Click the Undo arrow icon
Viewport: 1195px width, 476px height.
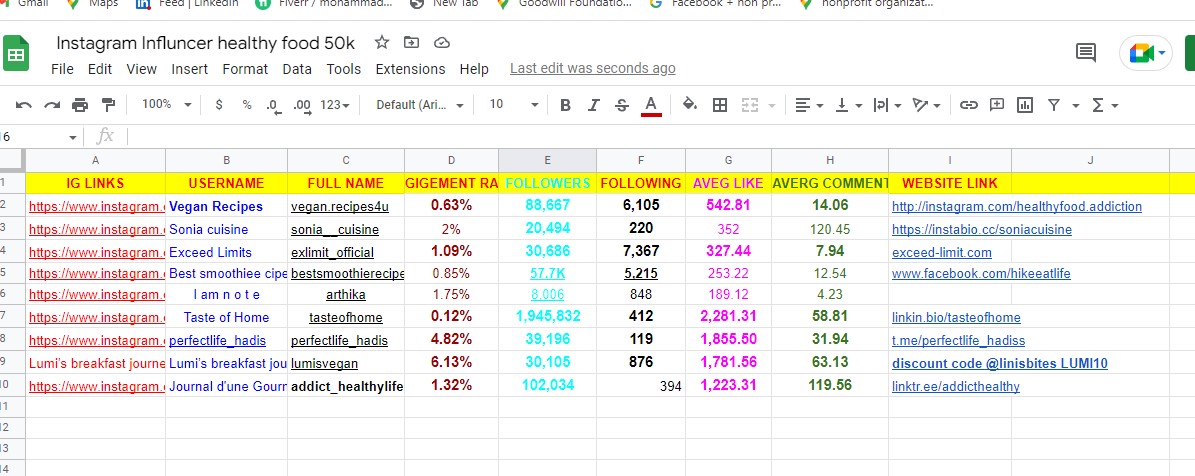coord(24,105)
